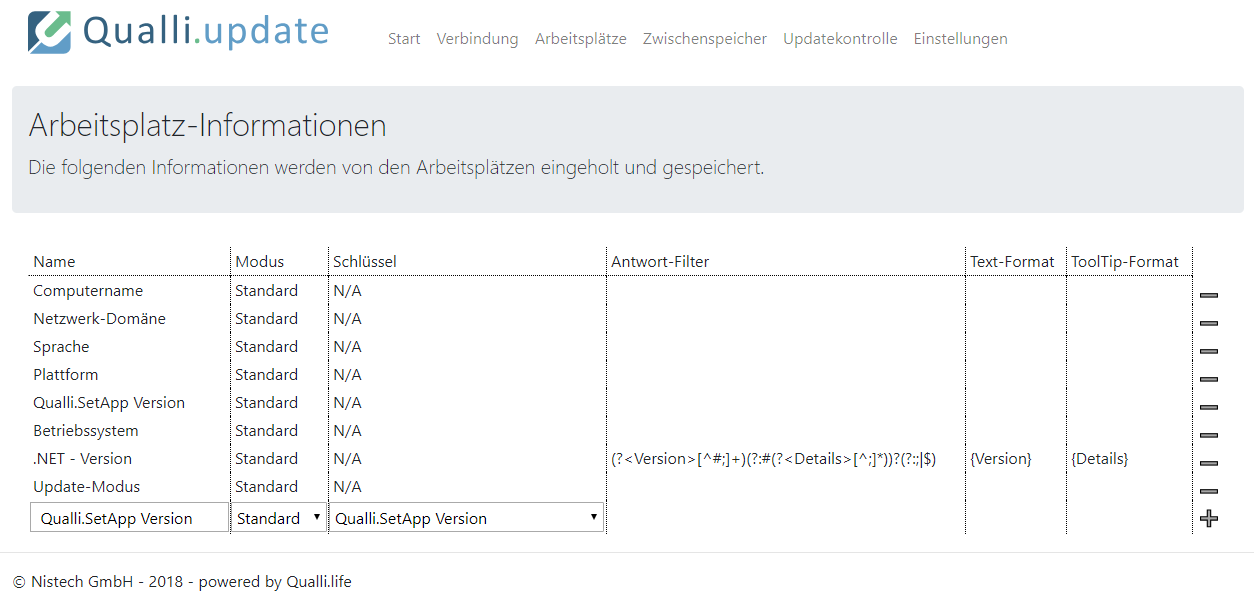Click the Standard mode cell in the Update-Modus row
Image resolution: width=1254 pixels, height=603 pixels.
click(266, 487)
